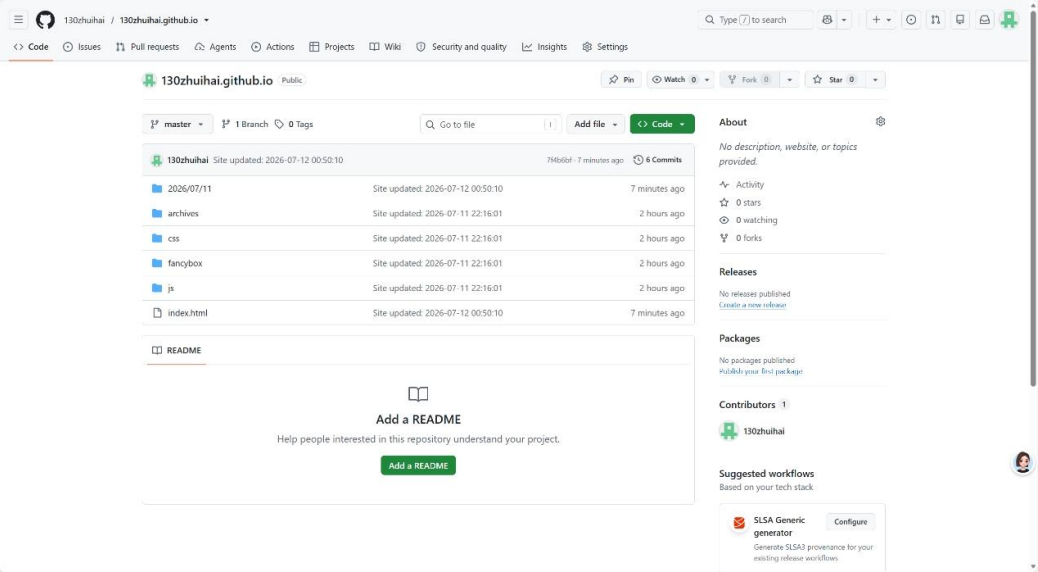Open user avatar menu in header
This screenshot has width=1038, height=572.
[1009, 20]
